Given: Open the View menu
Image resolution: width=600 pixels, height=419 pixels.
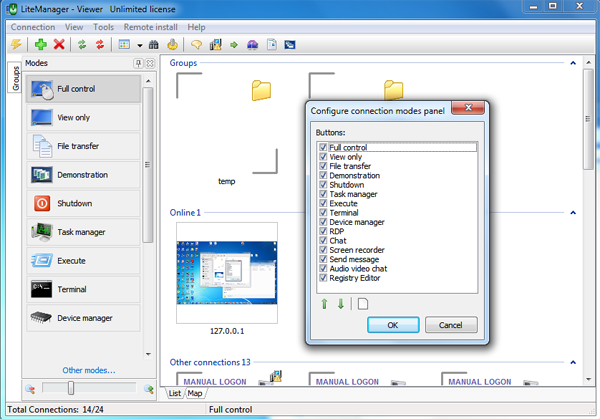Looking at the screenshot, I should [x=74, y=27].
